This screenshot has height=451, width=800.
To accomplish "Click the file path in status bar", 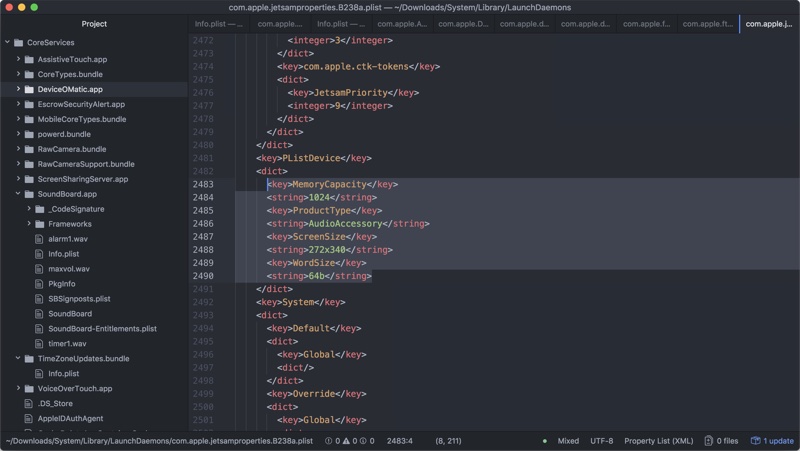I will (159, 441).
